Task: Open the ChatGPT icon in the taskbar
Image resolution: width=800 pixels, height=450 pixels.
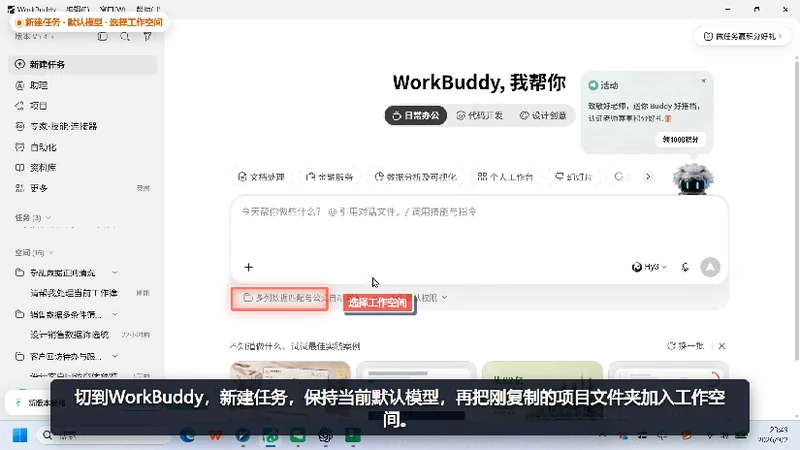Action: [x=325, y=435]
